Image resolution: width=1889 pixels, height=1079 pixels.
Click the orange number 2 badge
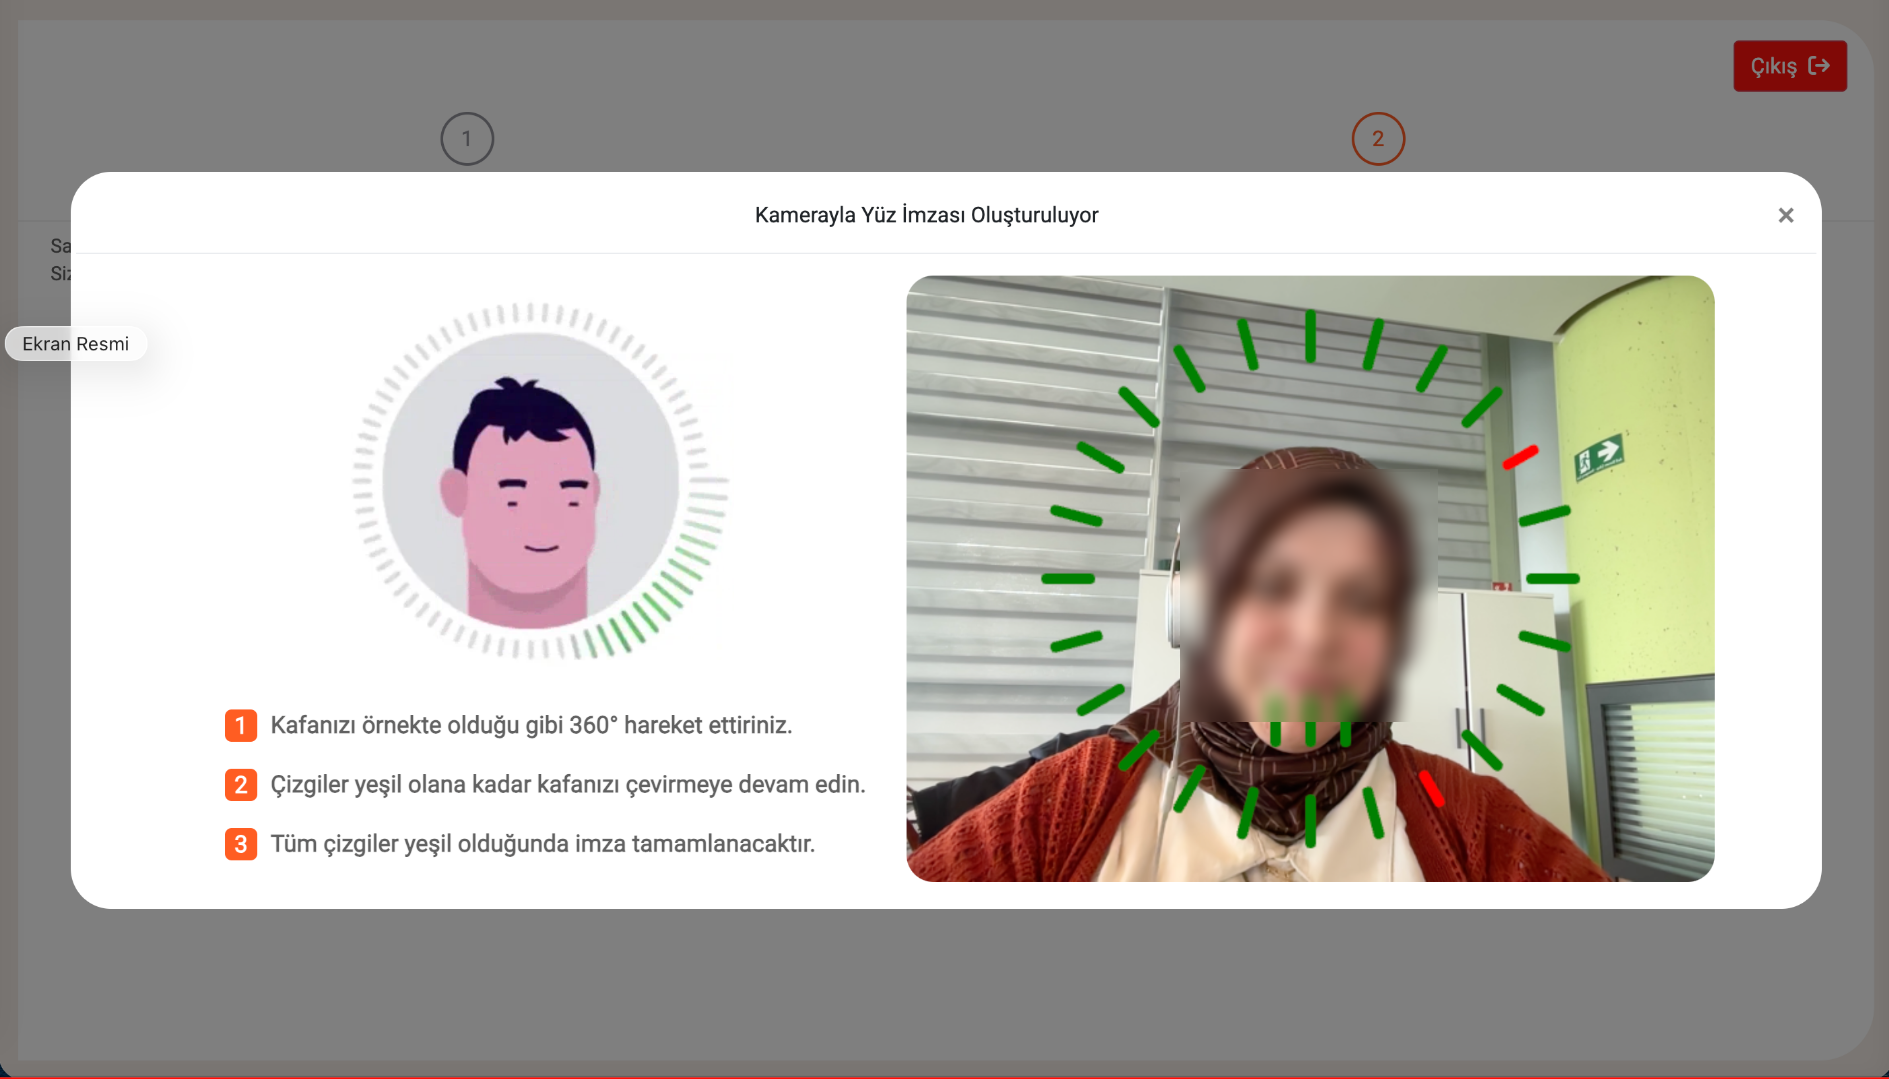pos(240,785)
